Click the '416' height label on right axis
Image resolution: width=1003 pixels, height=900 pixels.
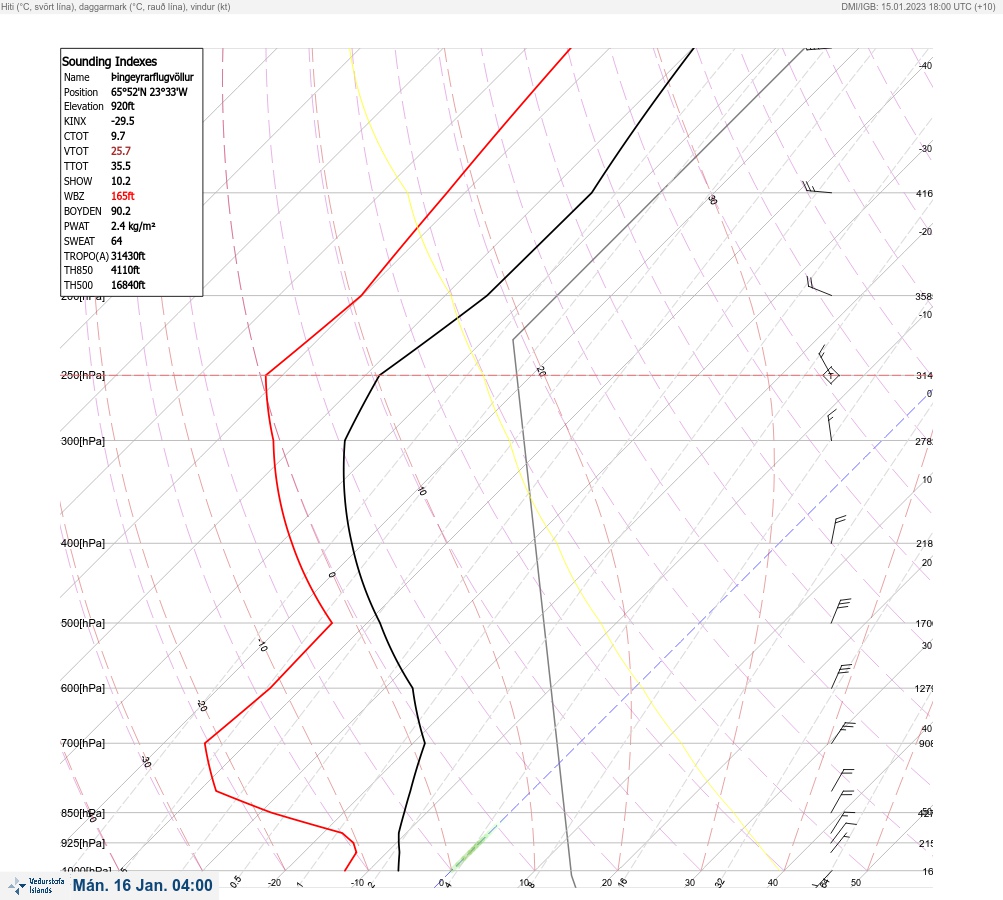pos(924,193)
